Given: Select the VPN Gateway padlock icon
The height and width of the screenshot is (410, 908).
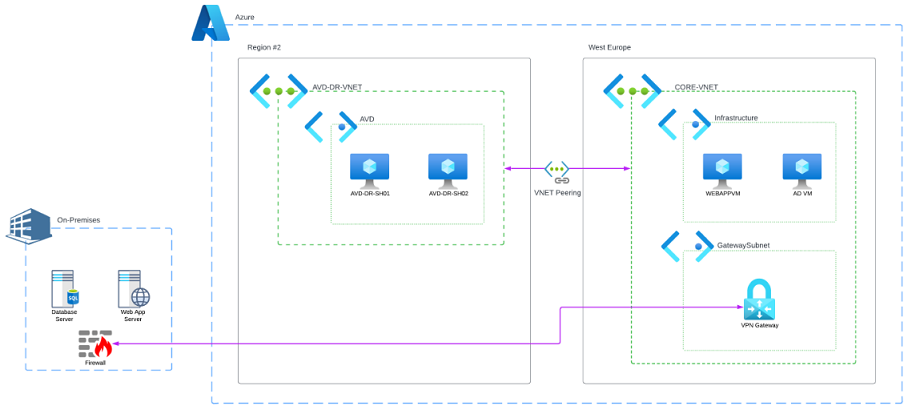Looking at the screenshot, I should [759, 299].
